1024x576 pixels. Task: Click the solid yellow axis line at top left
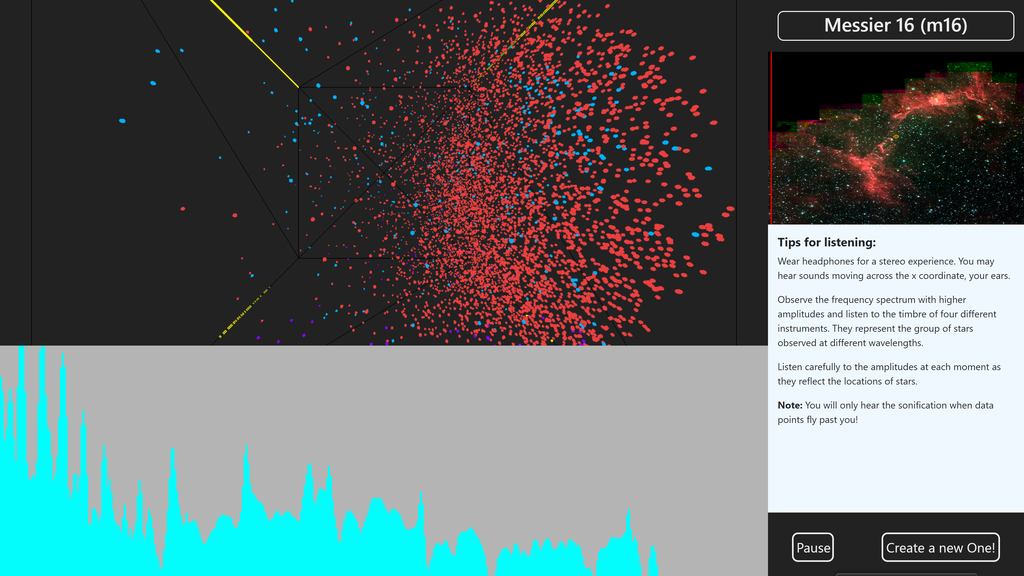click(255, 43)
